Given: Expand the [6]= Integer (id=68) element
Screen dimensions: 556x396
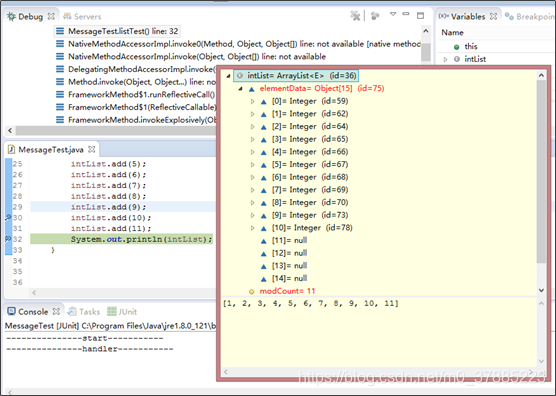Looking at the screenshot, I should [252, 177].
